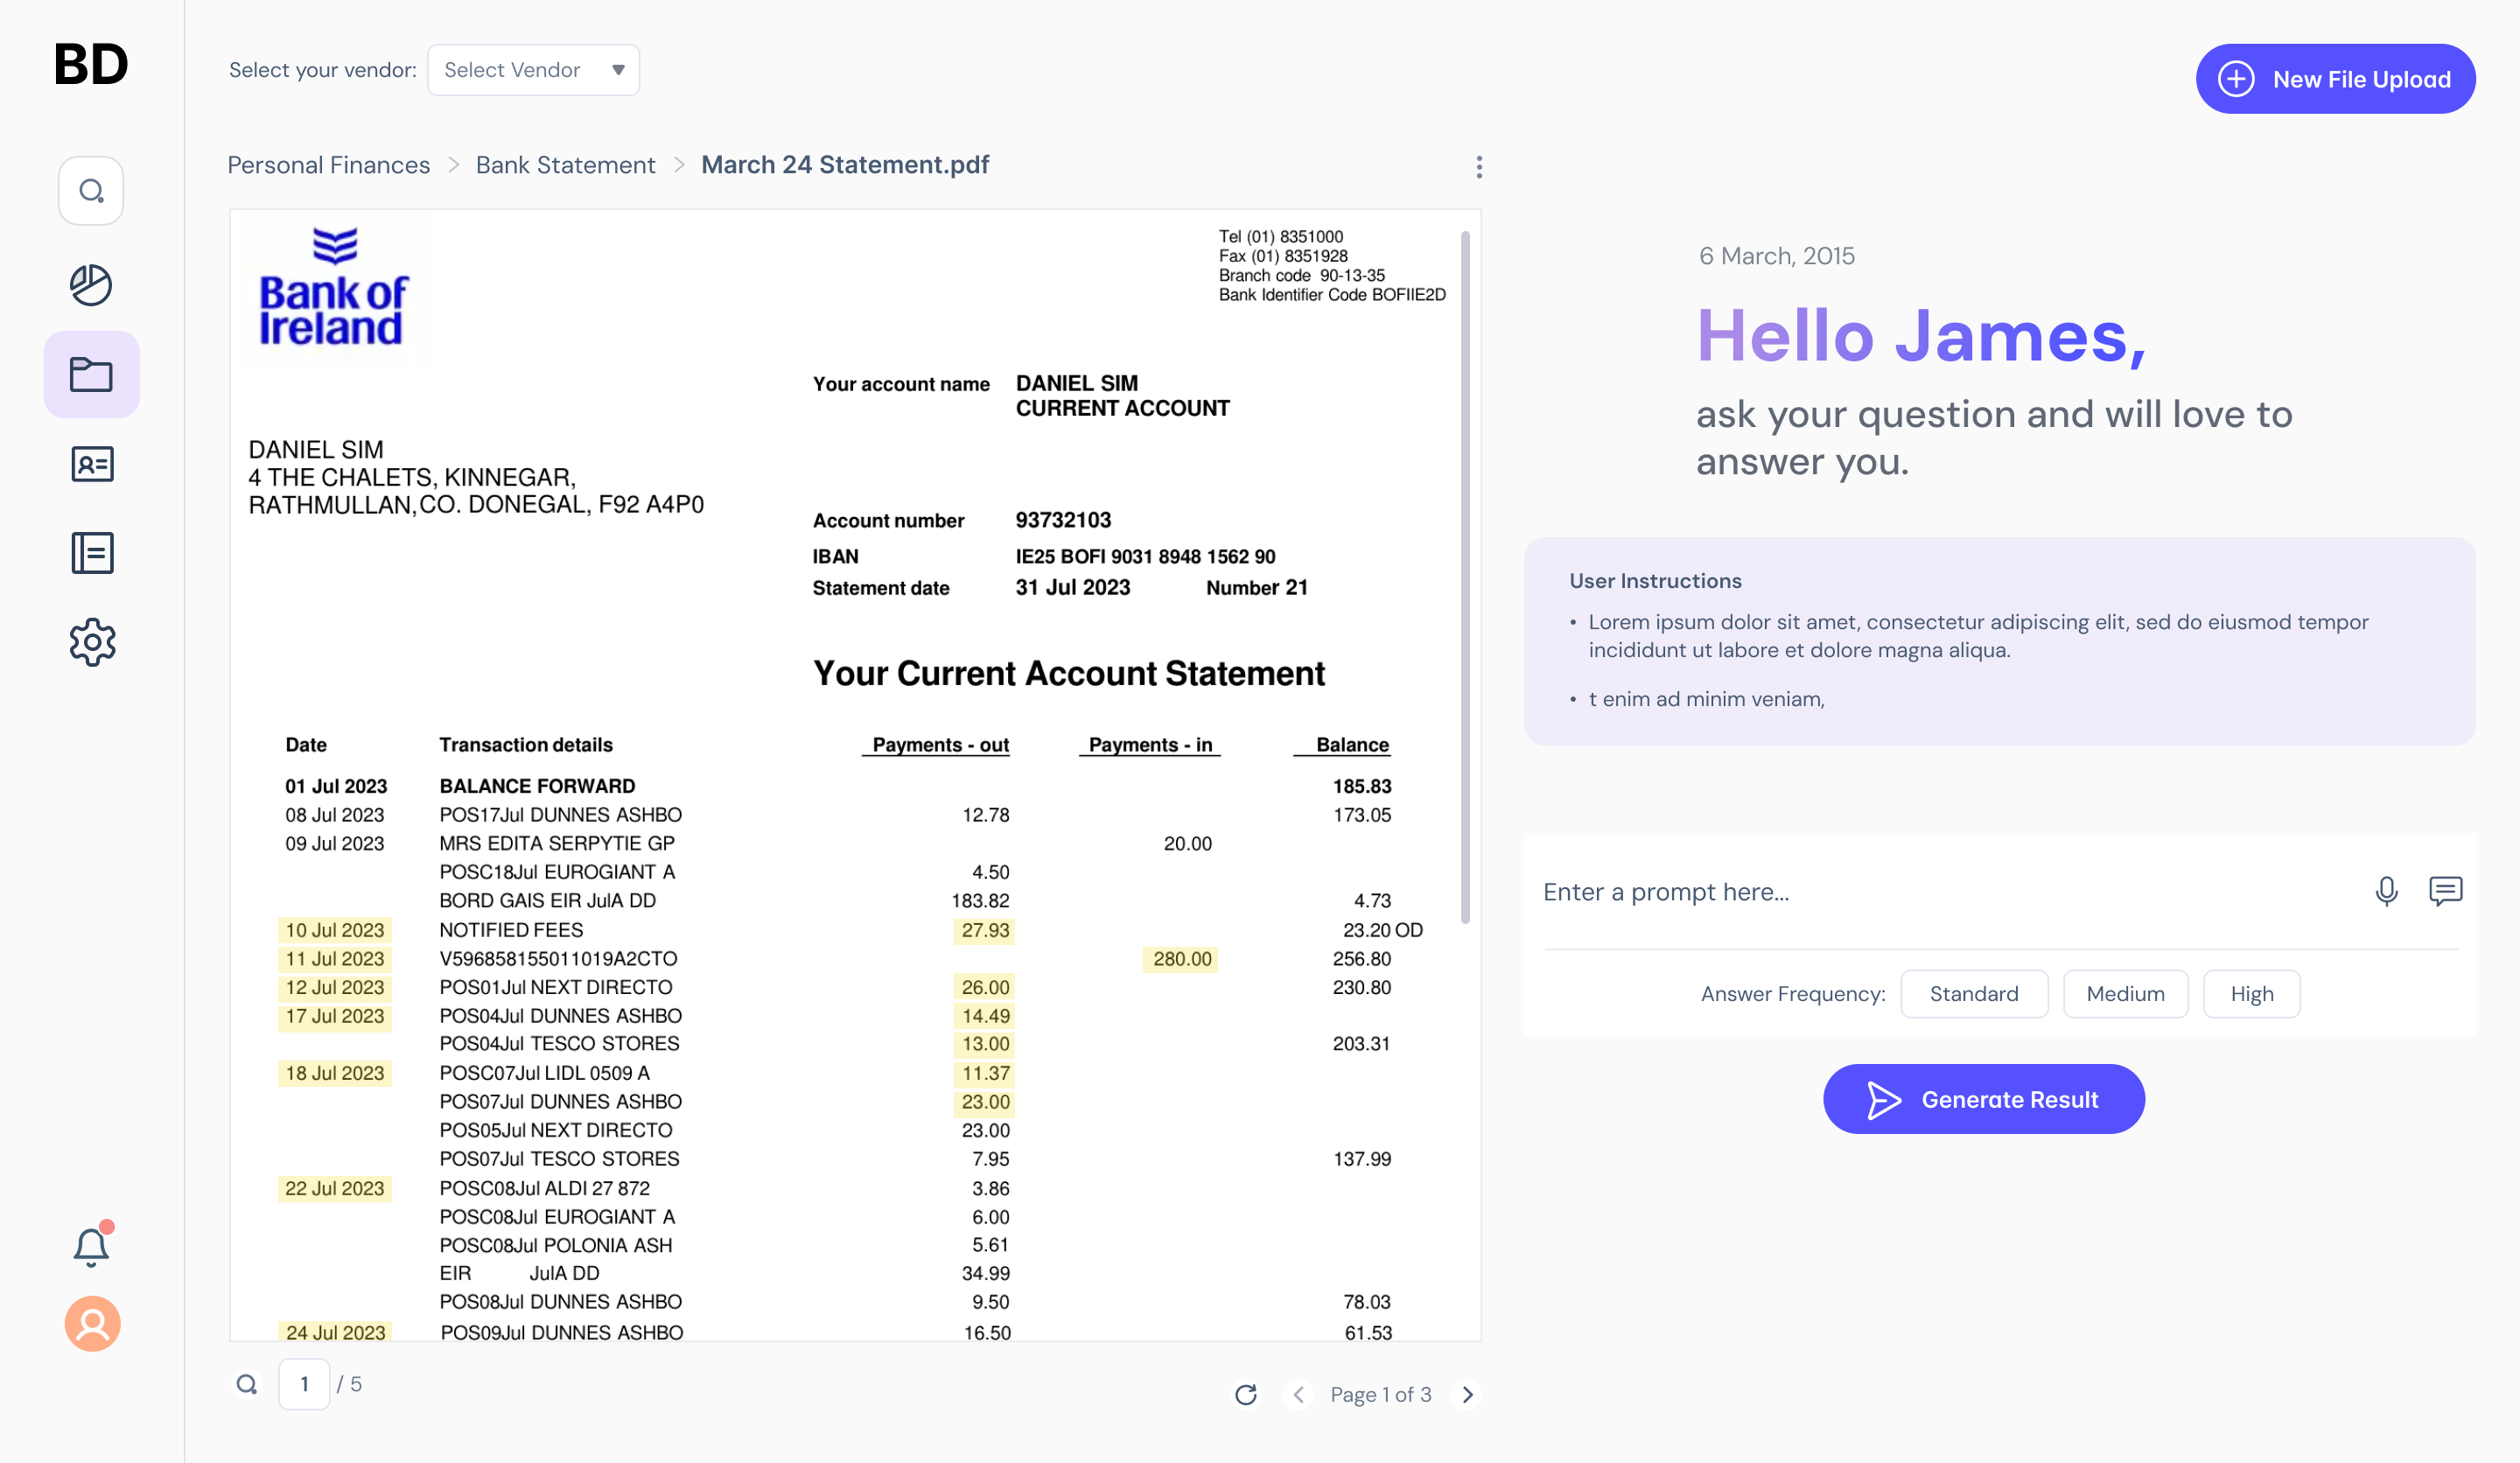The height and width of the screenshot is (1463, 2520).
Task: Open the contact card sidebar icon
Action: pyautogui.click(x=92, y=464)
